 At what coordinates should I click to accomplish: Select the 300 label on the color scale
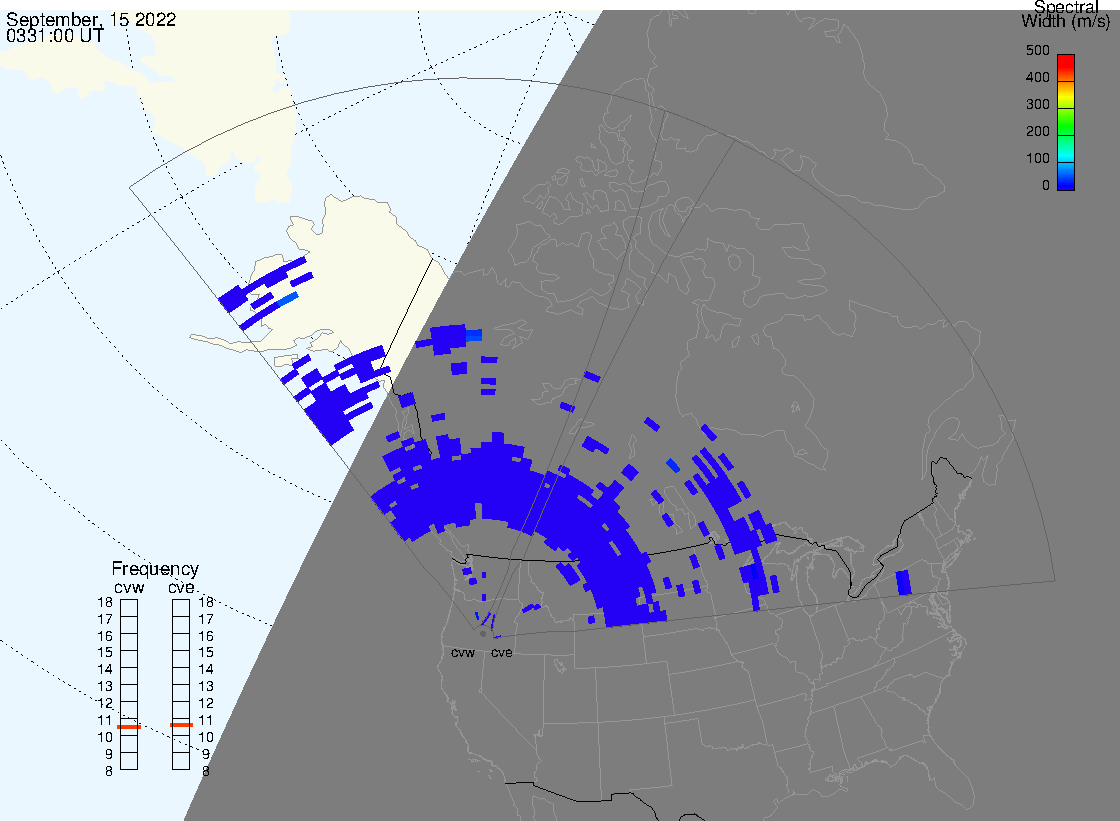coord(1038,104)
